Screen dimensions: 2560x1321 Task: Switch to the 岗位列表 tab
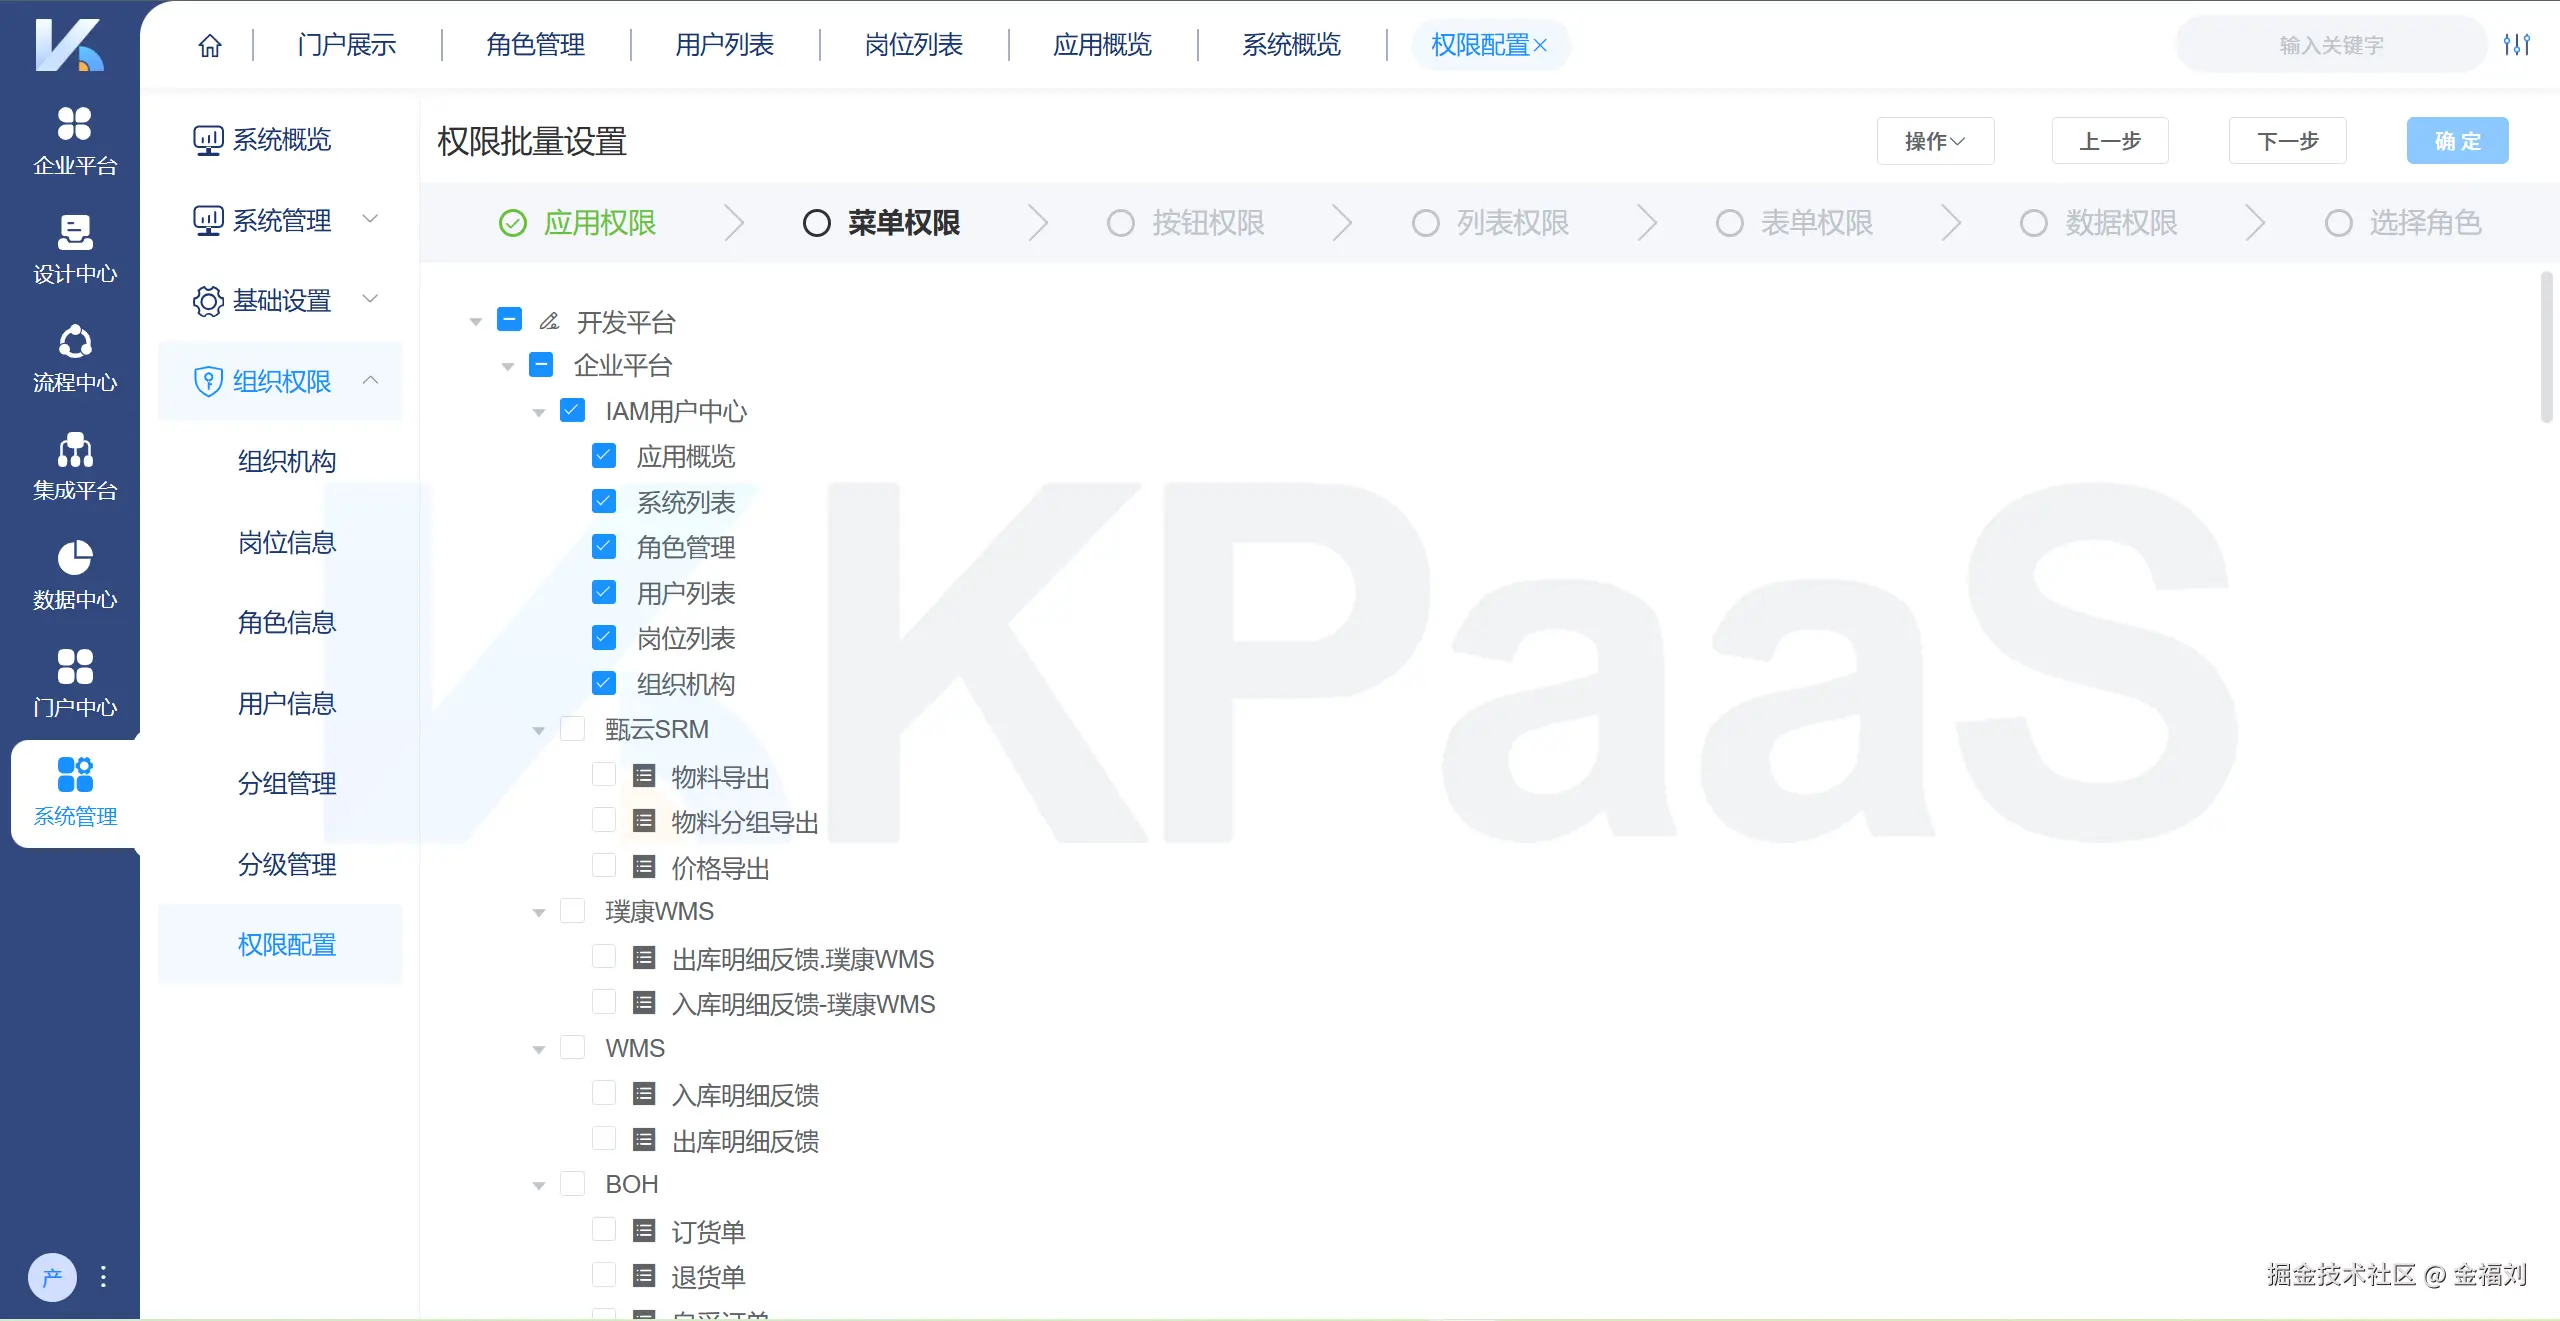coord(911,44)
